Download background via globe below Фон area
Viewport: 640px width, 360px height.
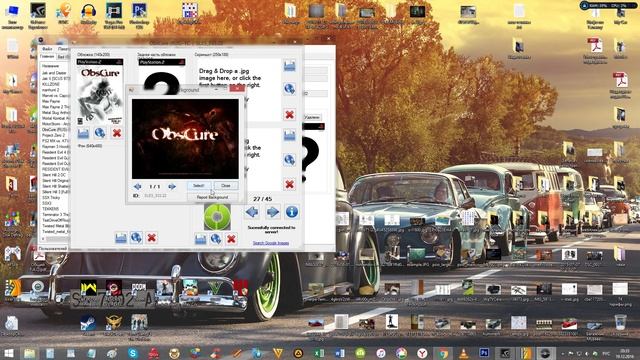(136, 238)
